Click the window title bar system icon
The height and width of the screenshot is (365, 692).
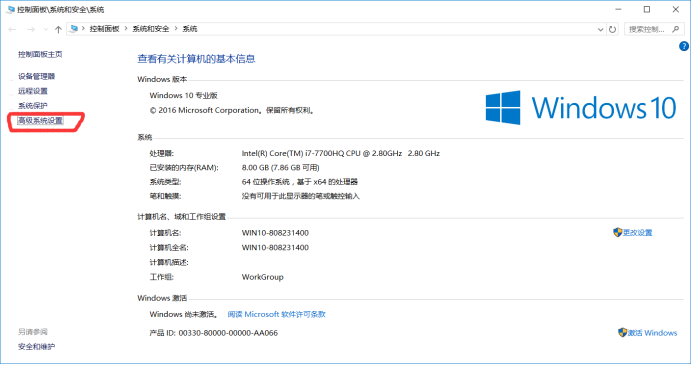coord(11,9)
